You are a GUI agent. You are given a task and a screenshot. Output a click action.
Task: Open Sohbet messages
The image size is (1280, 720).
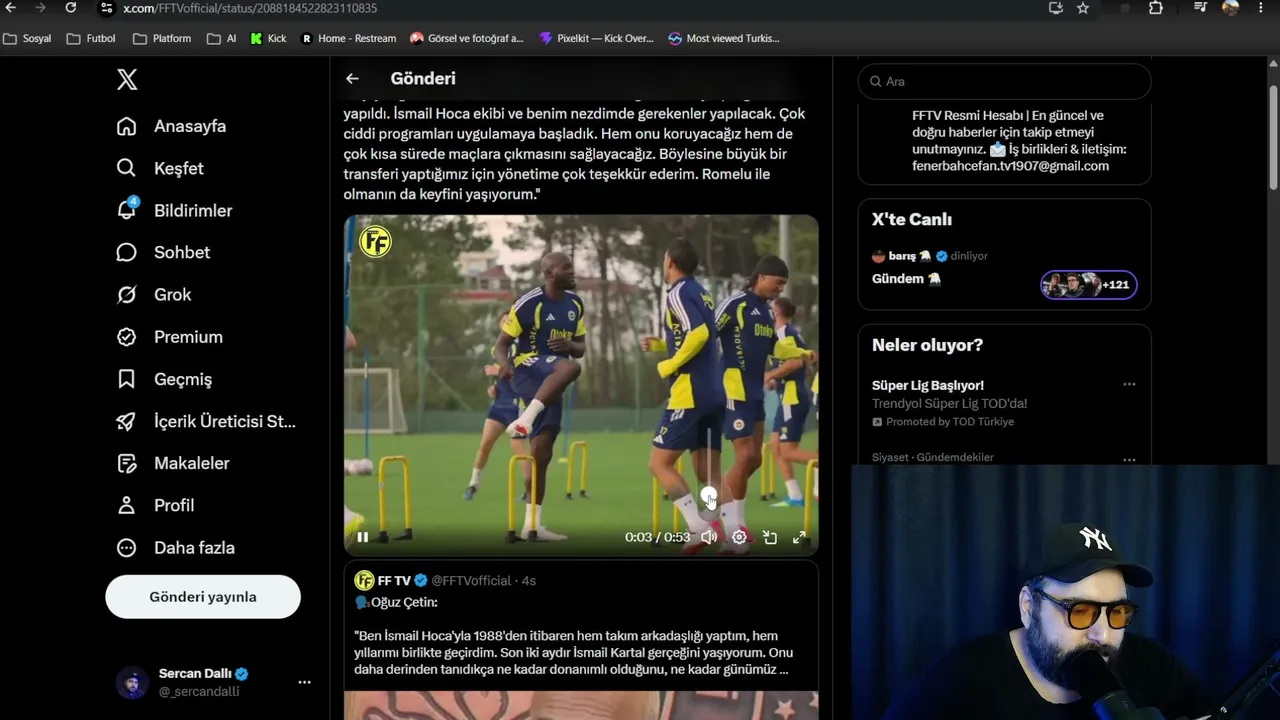(163, 252)
